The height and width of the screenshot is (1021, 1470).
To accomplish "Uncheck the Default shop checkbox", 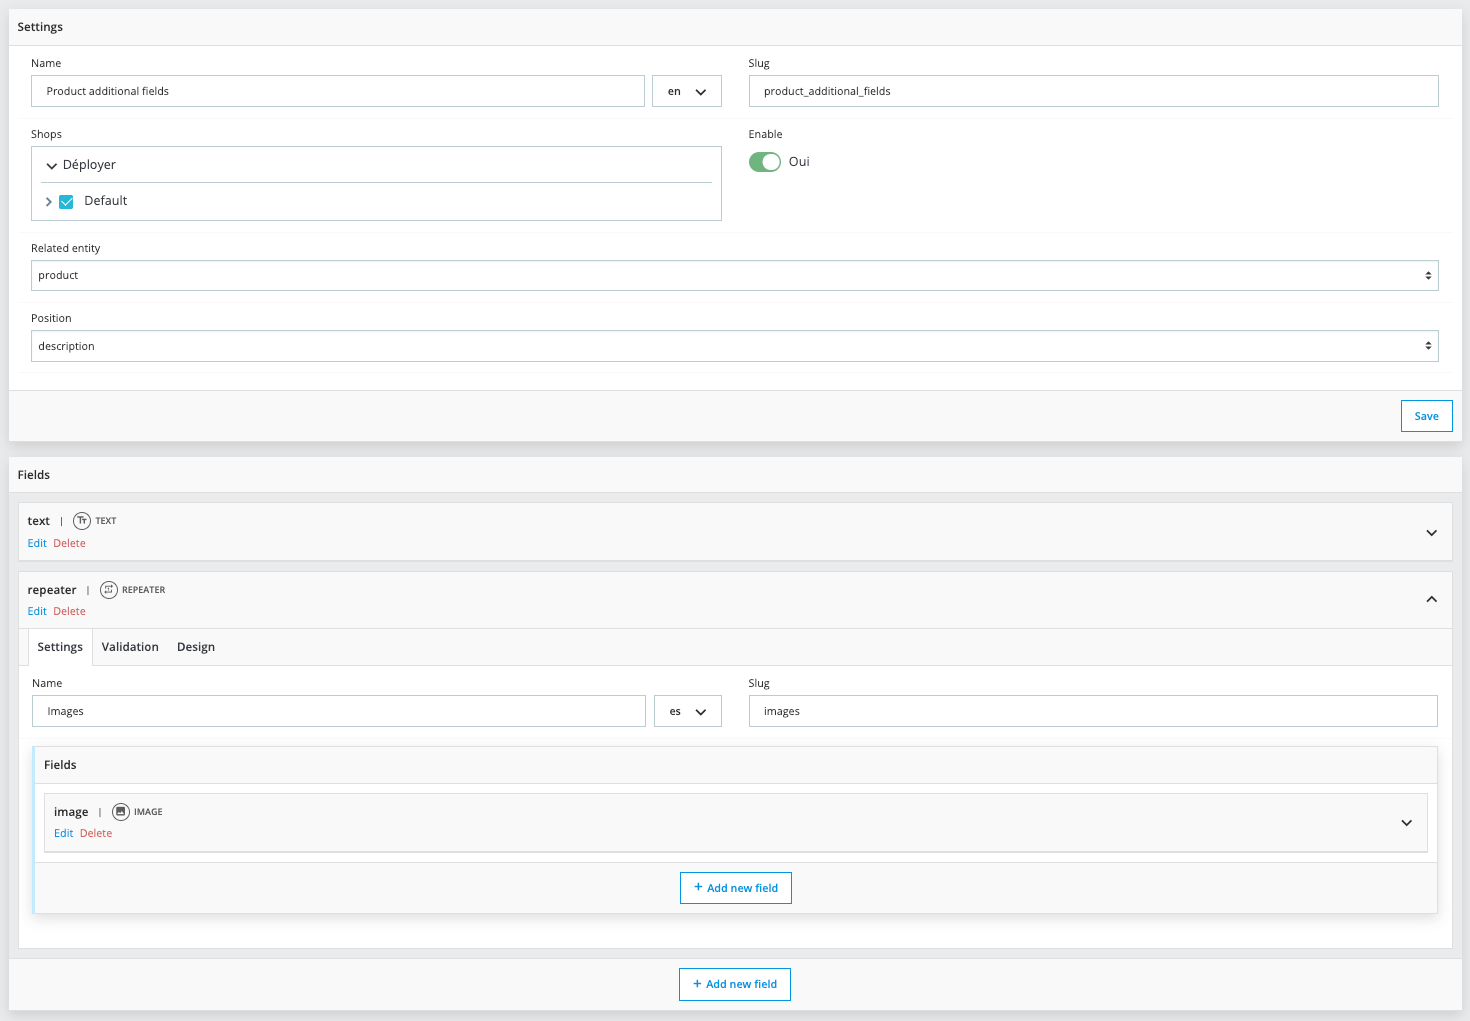I will tap(67, 202).
